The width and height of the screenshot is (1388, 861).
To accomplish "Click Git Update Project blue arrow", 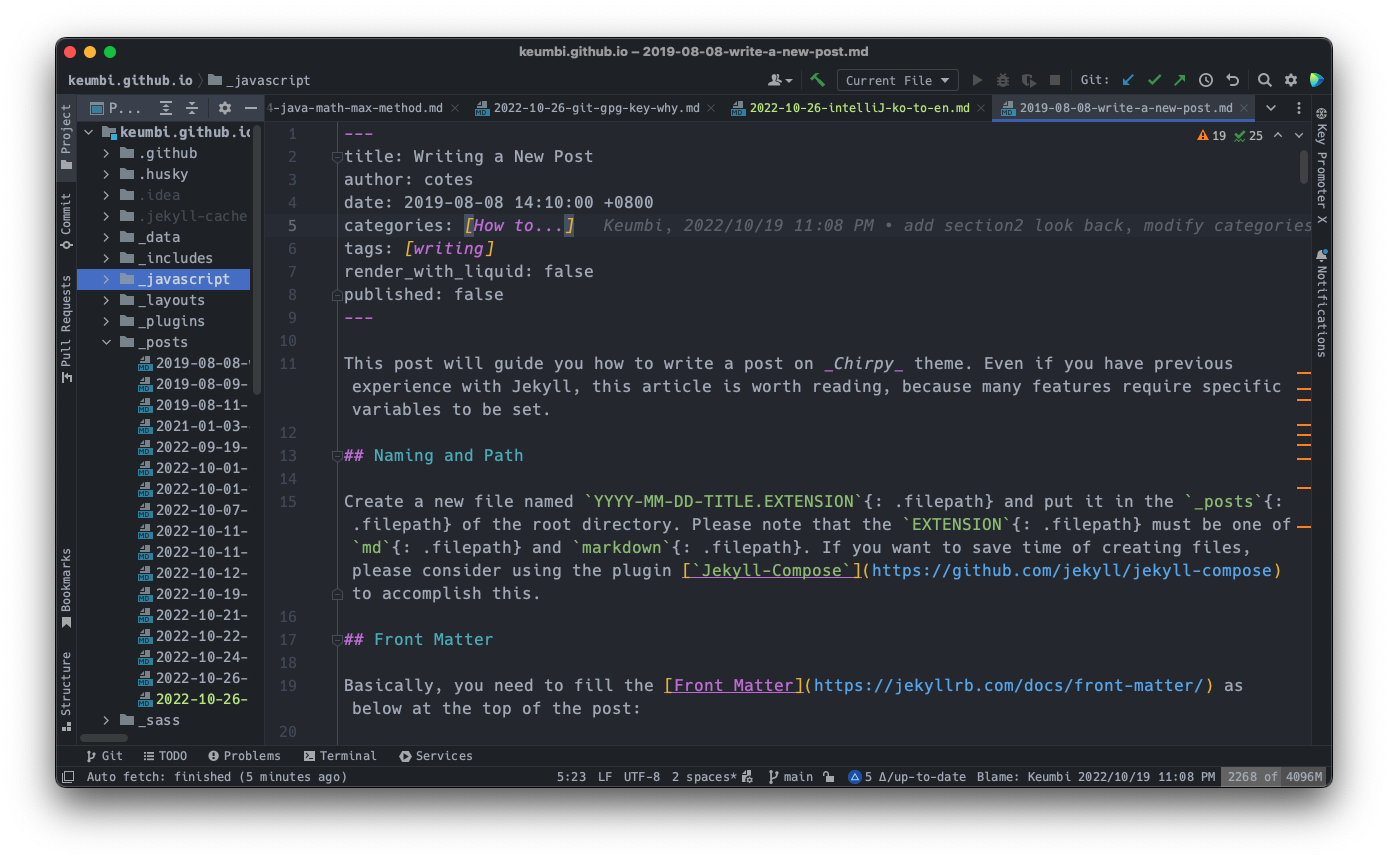I will (x=1128, y=80).
